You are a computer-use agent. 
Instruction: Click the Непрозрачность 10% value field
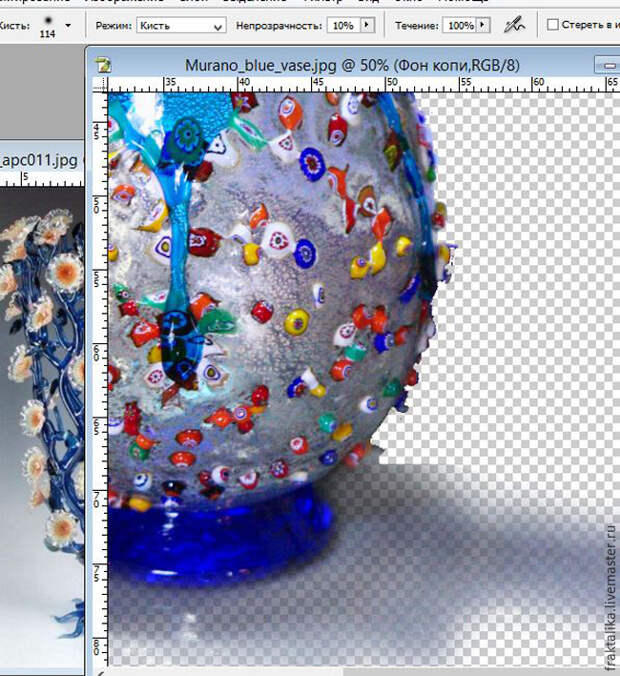pyautogui.click(x=342, y=25)
